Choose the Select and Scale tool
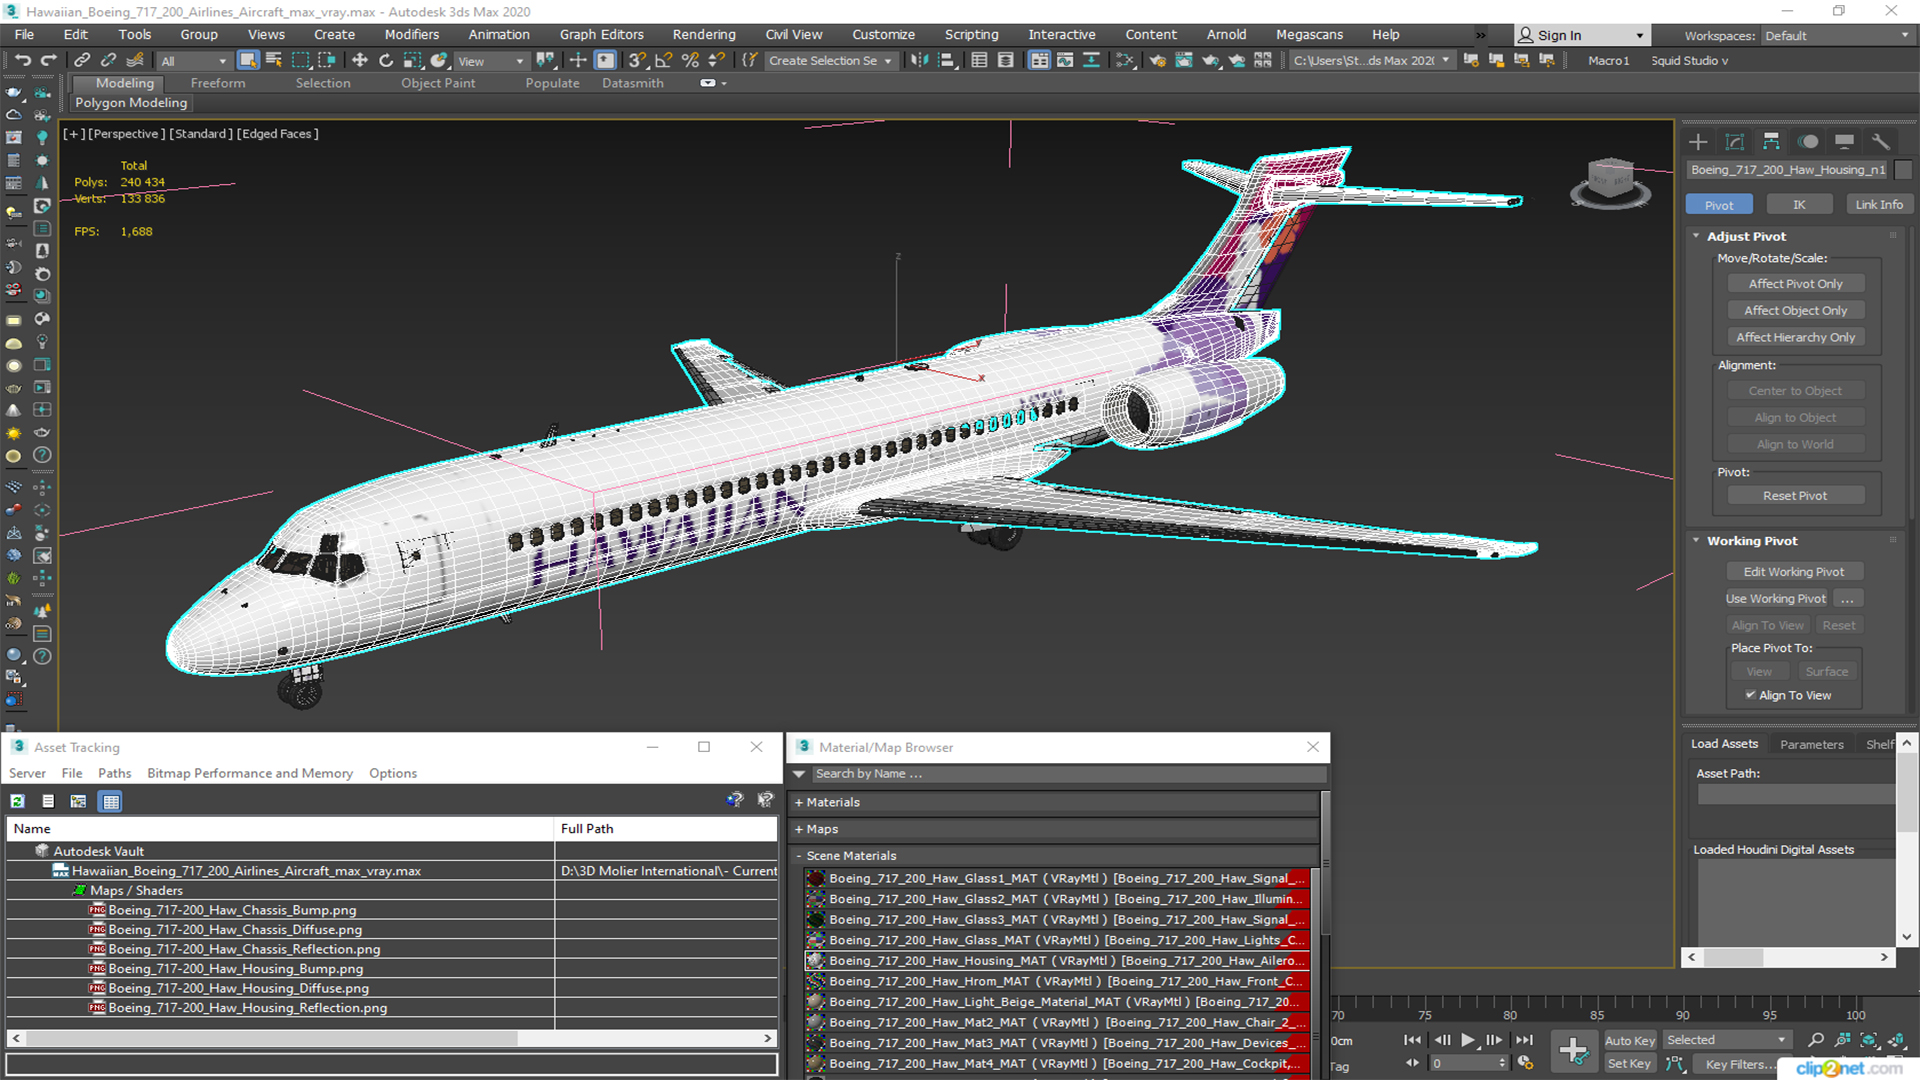Viewport: 1920px width, 1080px height. tap(412, 61)
